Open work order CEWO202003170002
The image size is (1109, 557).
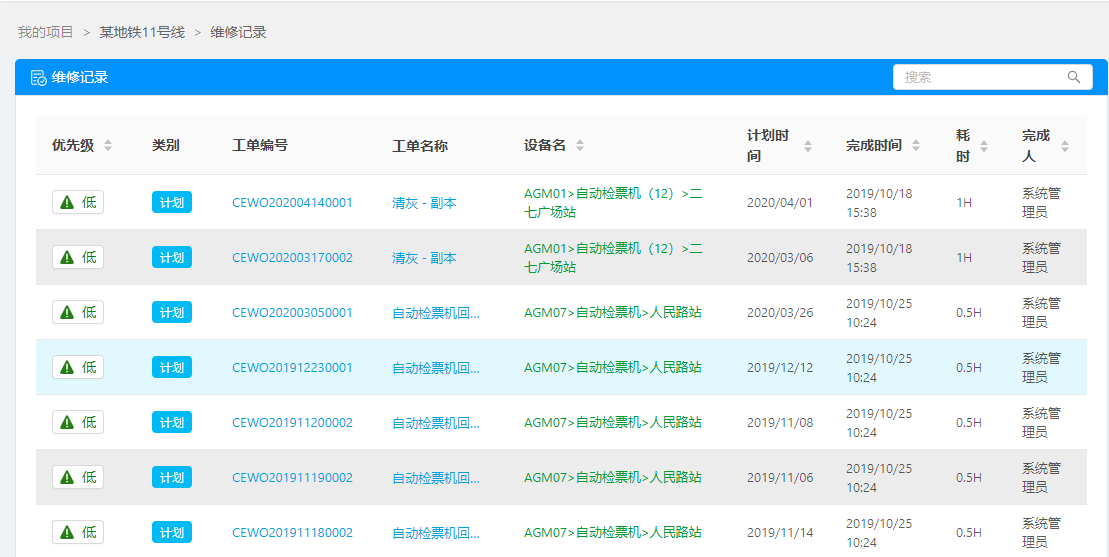(292, 257)
